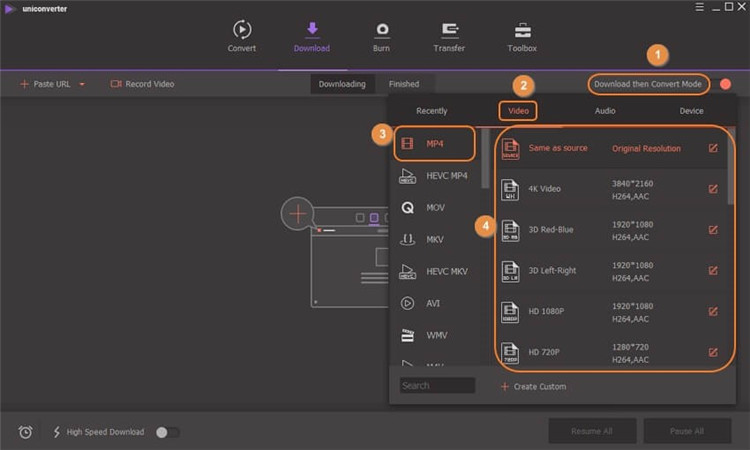This screenshot has width=750, height=450.
Task: Open the schedule alarm clock icon
Action: click(25, 432)
